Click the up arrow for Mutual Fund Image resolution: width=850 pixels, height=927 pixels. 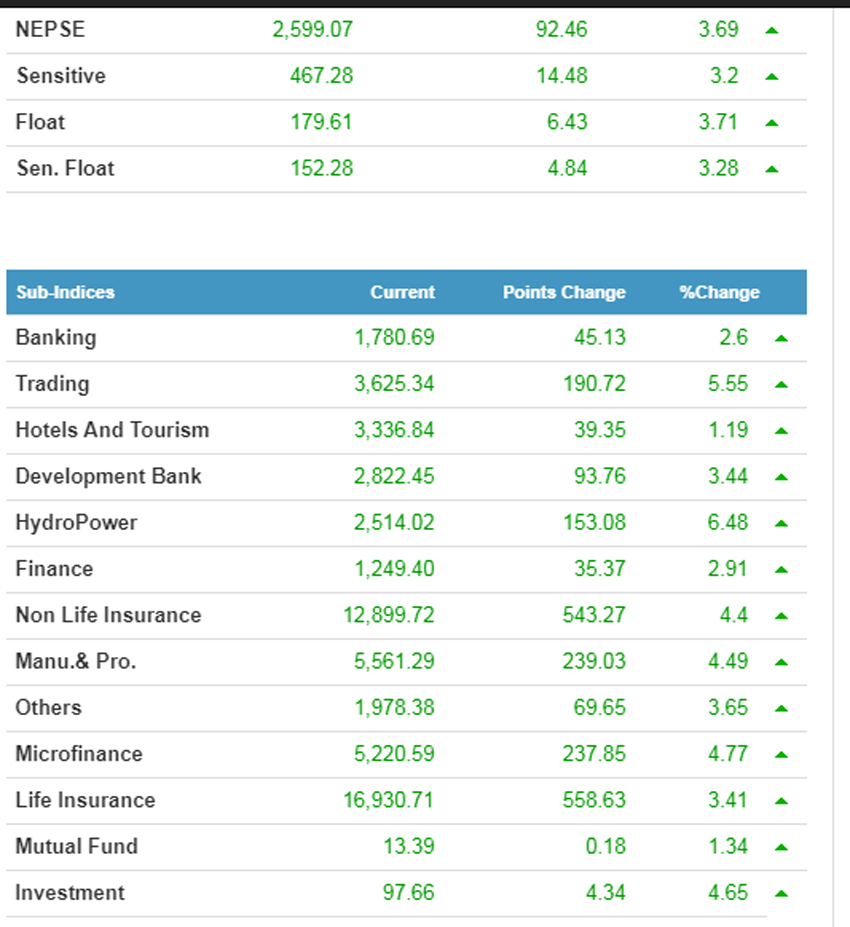click(x=781, y=847)
